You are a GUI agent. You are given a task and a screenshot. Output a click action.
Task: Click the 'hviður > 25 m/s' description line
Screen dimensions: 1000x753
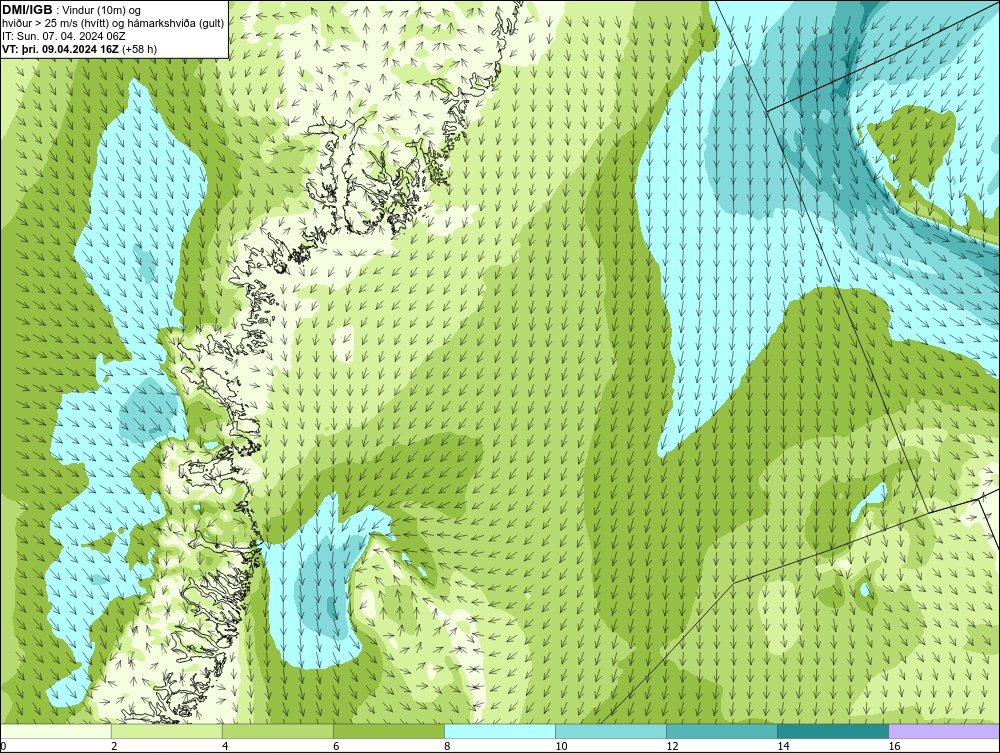[113, 23]
